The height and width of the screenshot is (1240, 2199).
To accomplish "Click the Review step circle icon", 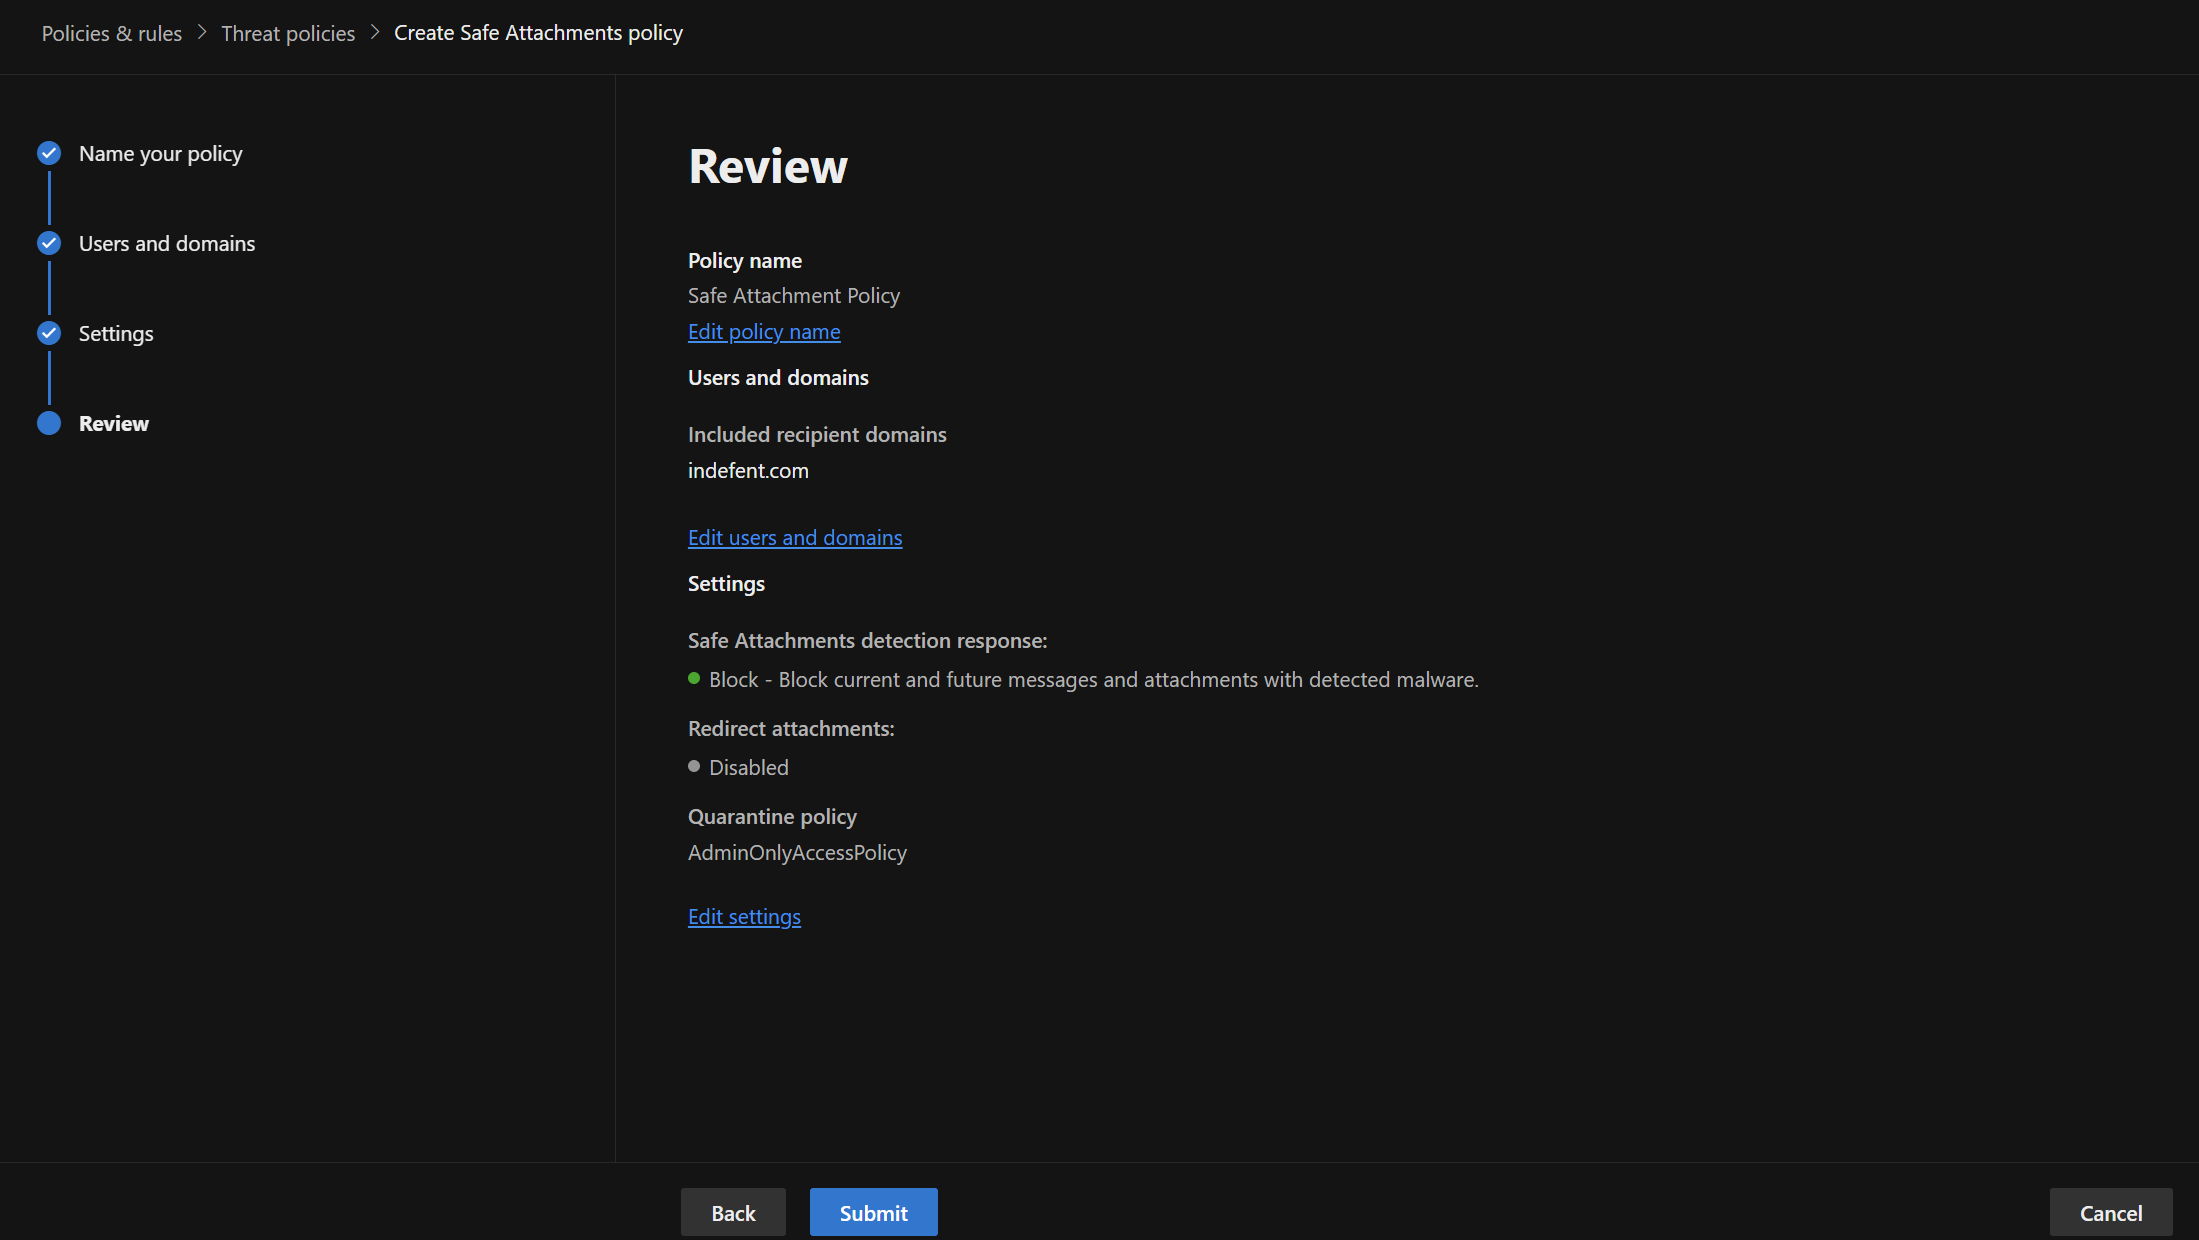I will coord(49,423).
